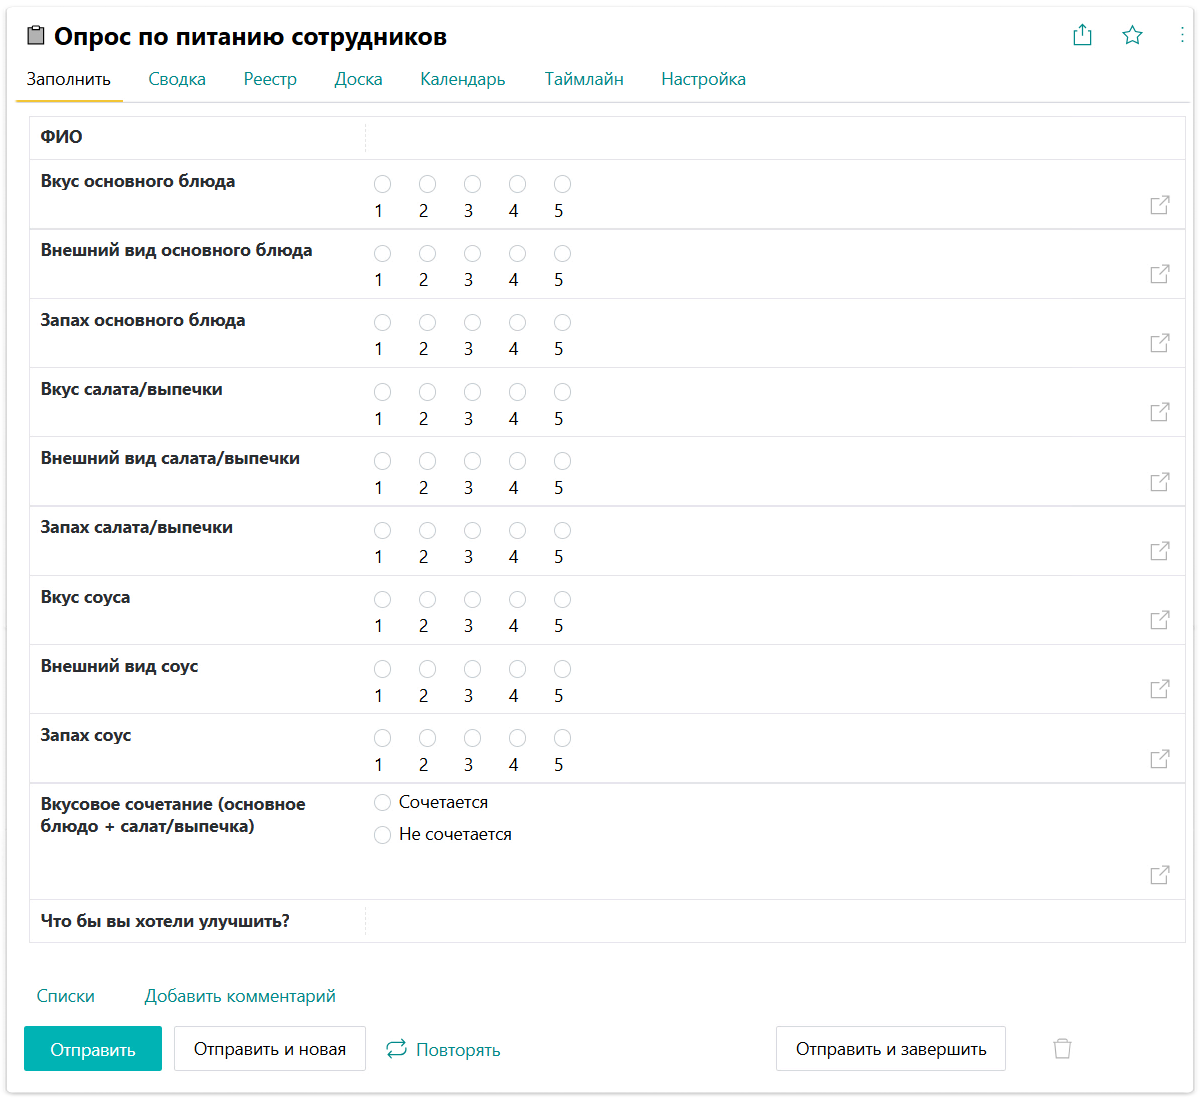Click the Отправить и новая button
Image resolution: width=1200 pixels, height=1100 pixels.
coord(270,1049)
